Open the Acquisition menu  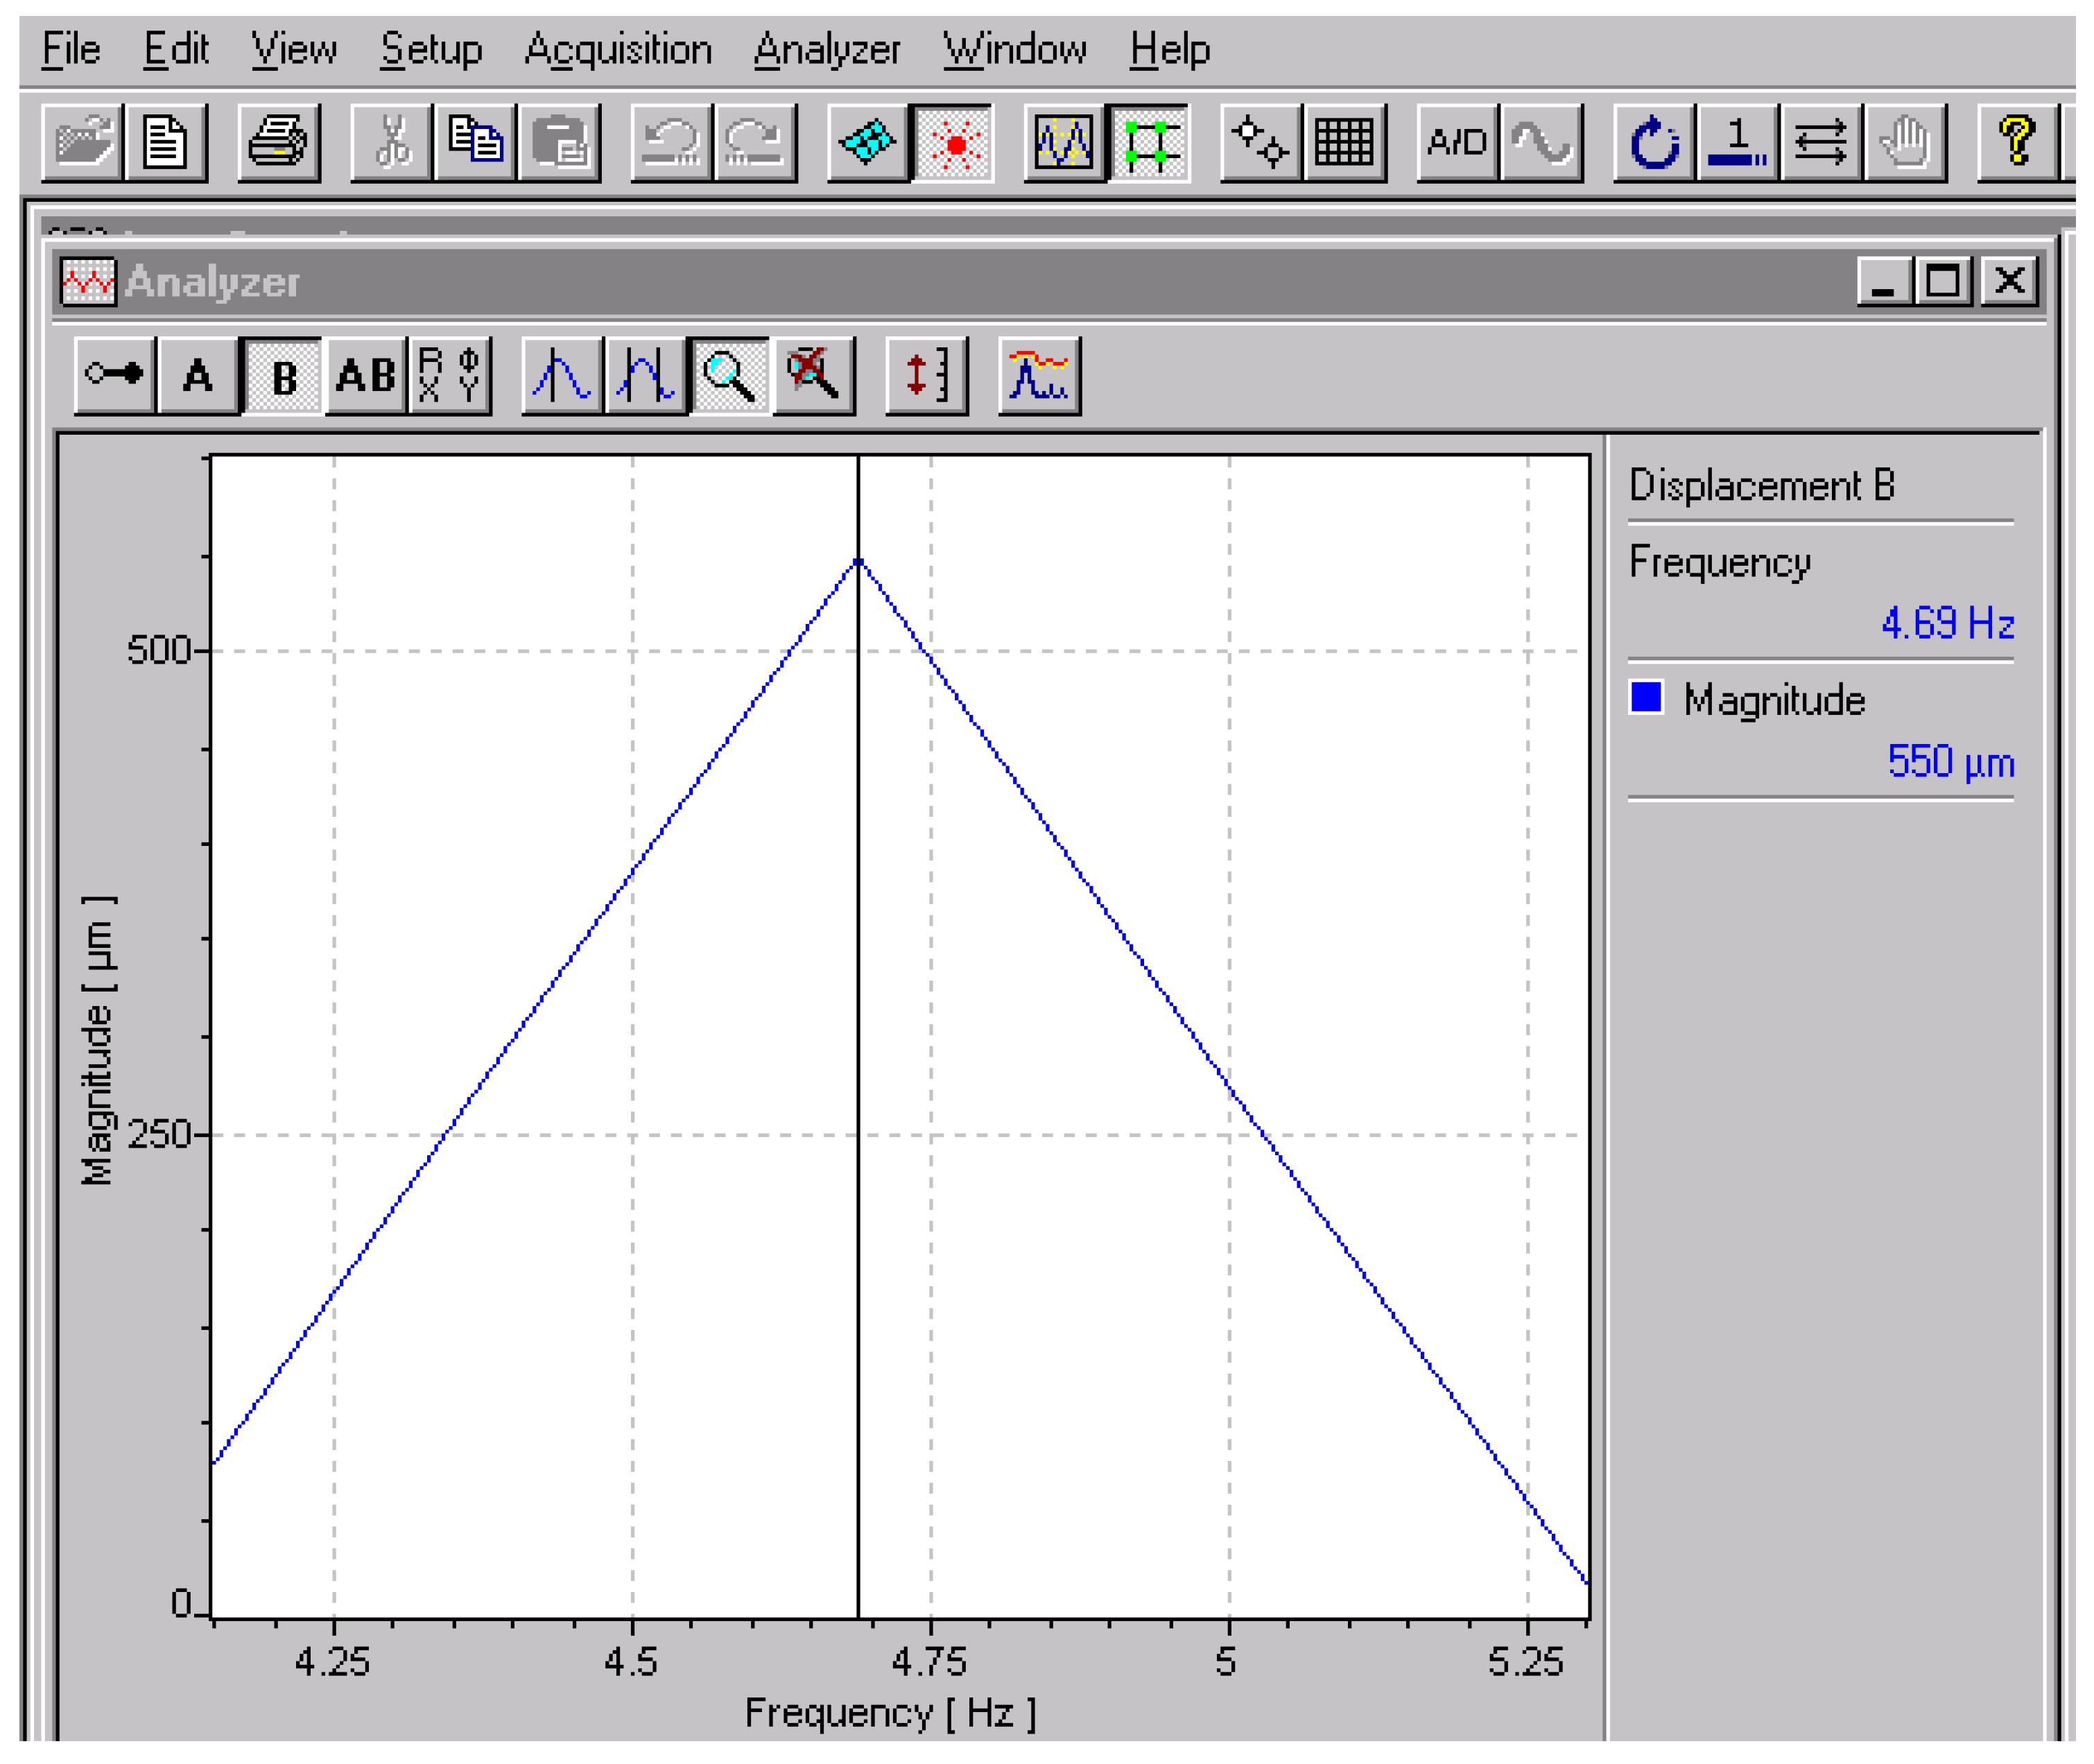pos(617,49)
